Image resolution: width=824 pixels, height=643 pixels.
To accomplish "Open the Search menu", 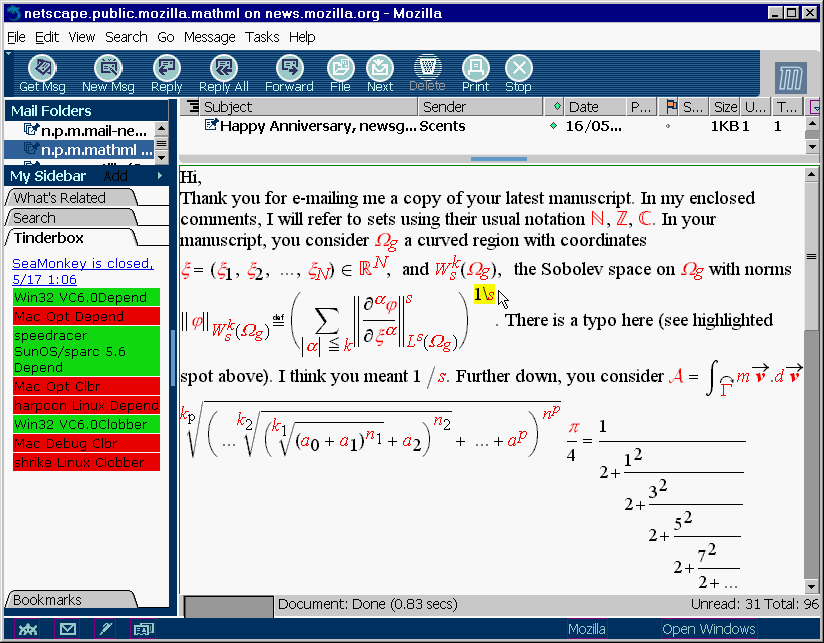I will pos(126,37).
